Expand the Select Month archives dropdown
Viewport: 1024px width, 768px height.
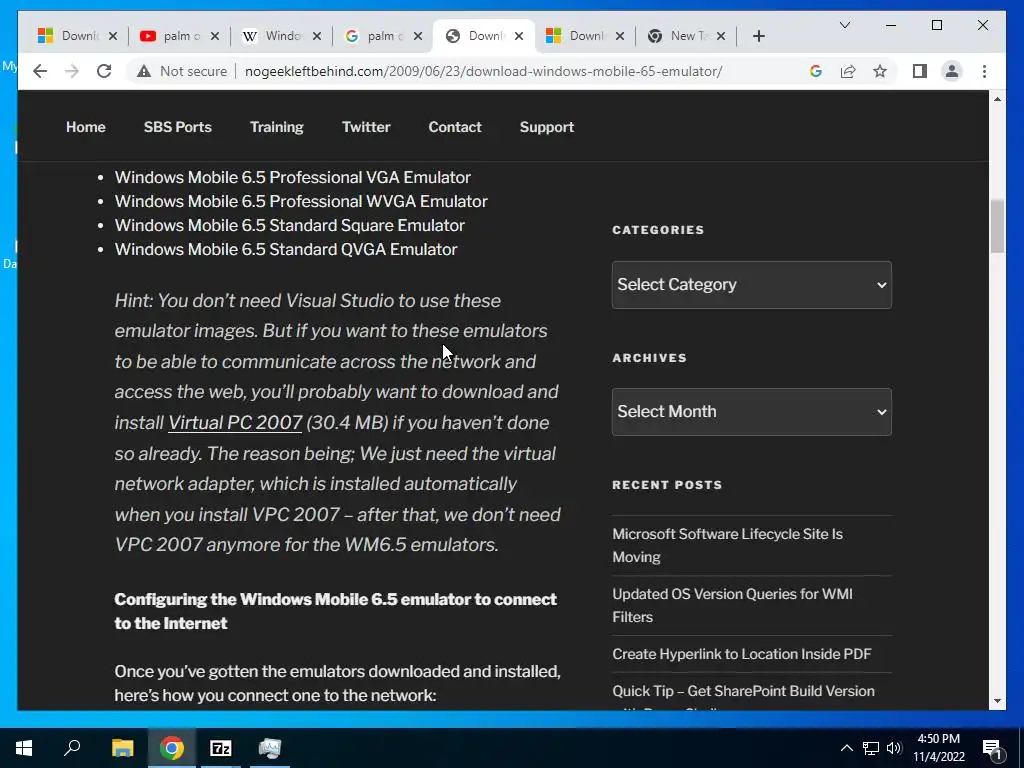point(752,411)
